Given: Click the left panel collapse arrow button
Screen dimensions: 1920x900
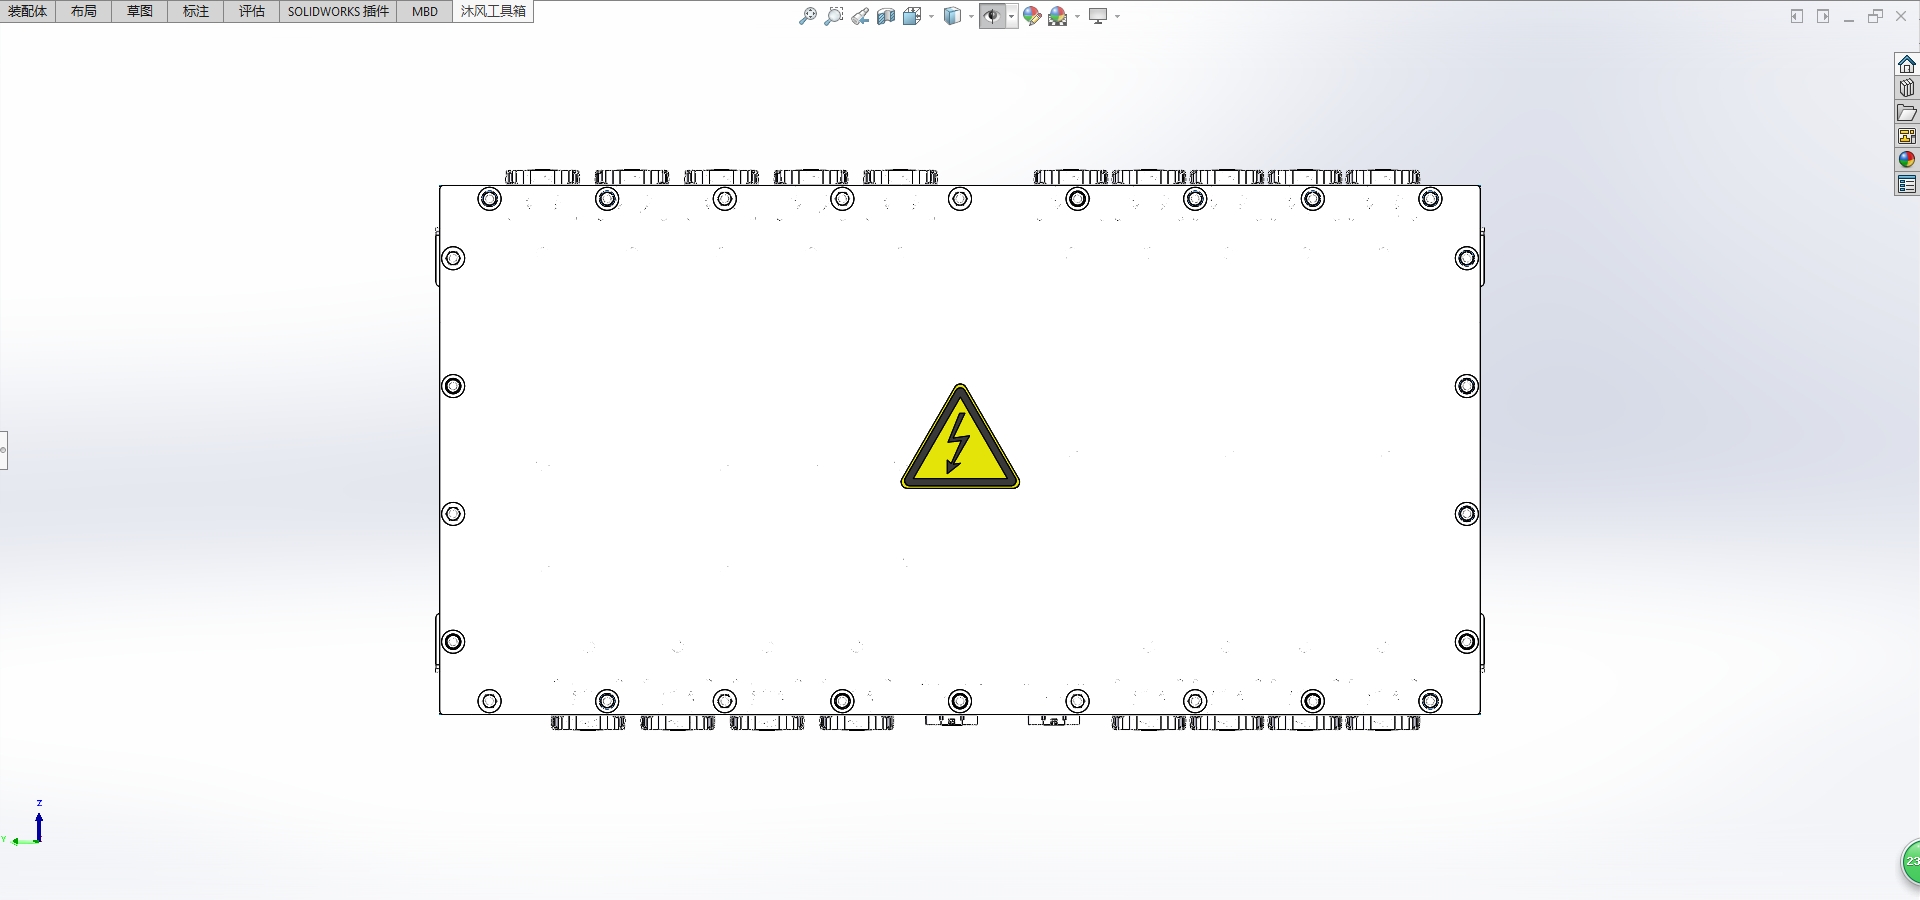Looking at the screenshot, I should [x=1797, y=16].
